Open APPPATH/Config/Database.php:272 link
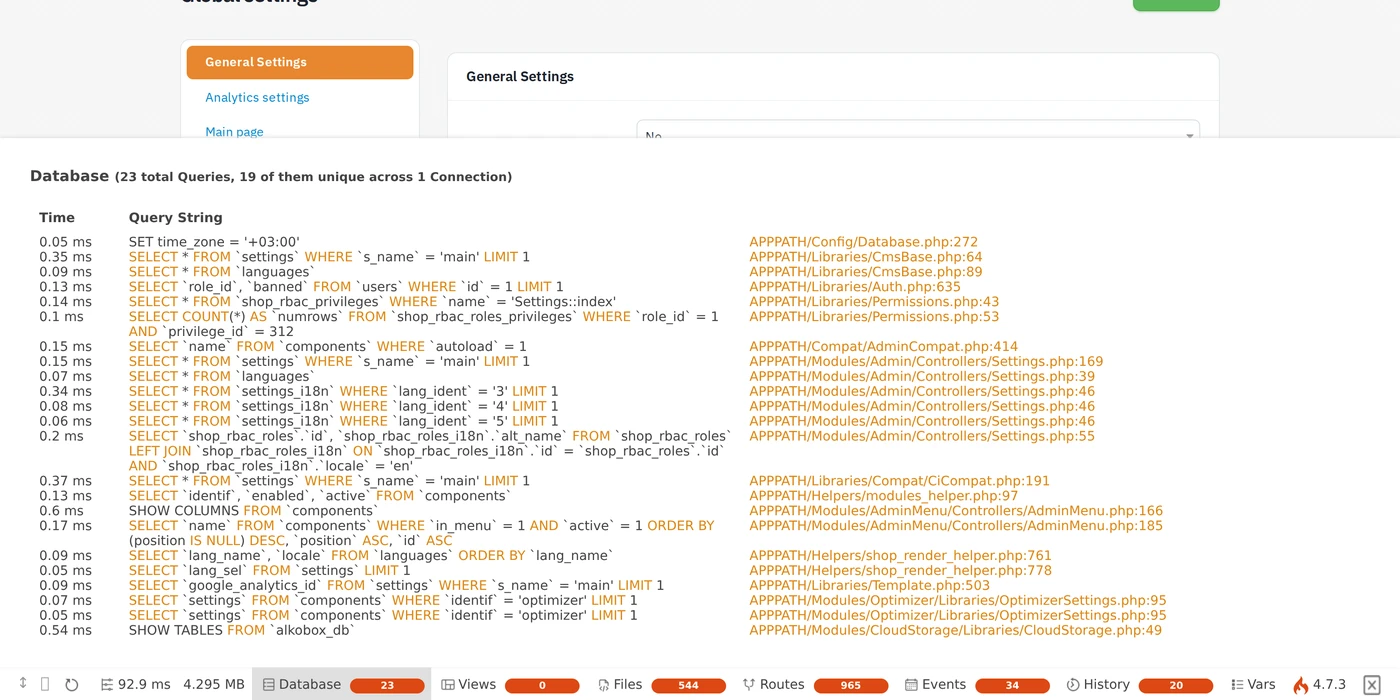The width and height of the screenshot is (1400, 700). [863, 242]
